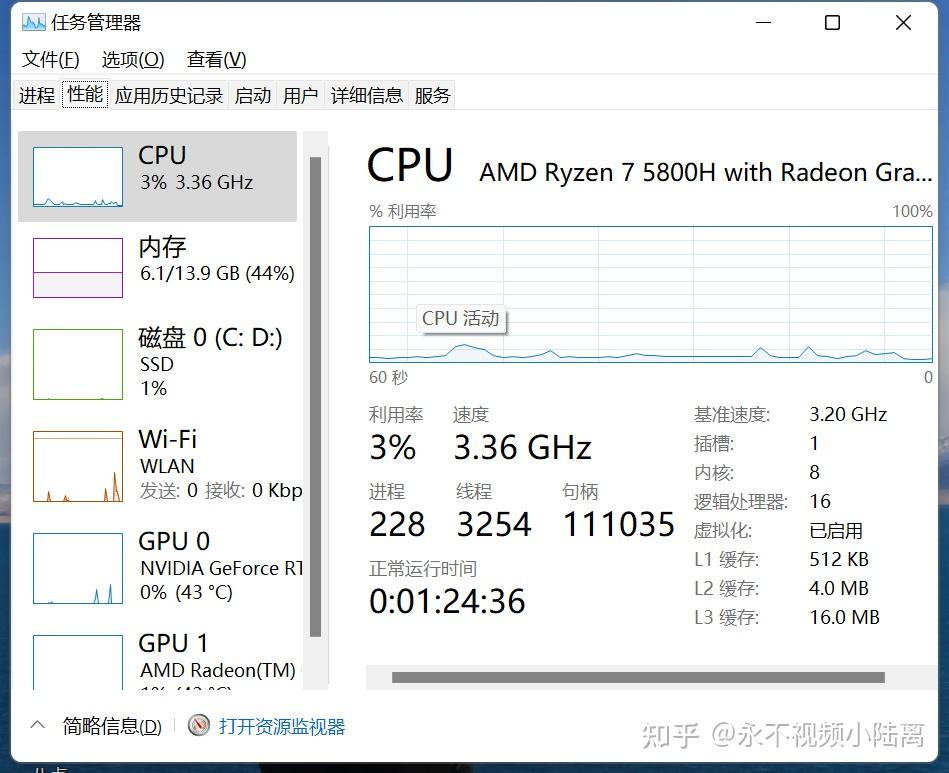Image resolution: width=949 pixels, height=773 pixels.
Task: Maximize the Task Manager window
Action: click(832, 23)
